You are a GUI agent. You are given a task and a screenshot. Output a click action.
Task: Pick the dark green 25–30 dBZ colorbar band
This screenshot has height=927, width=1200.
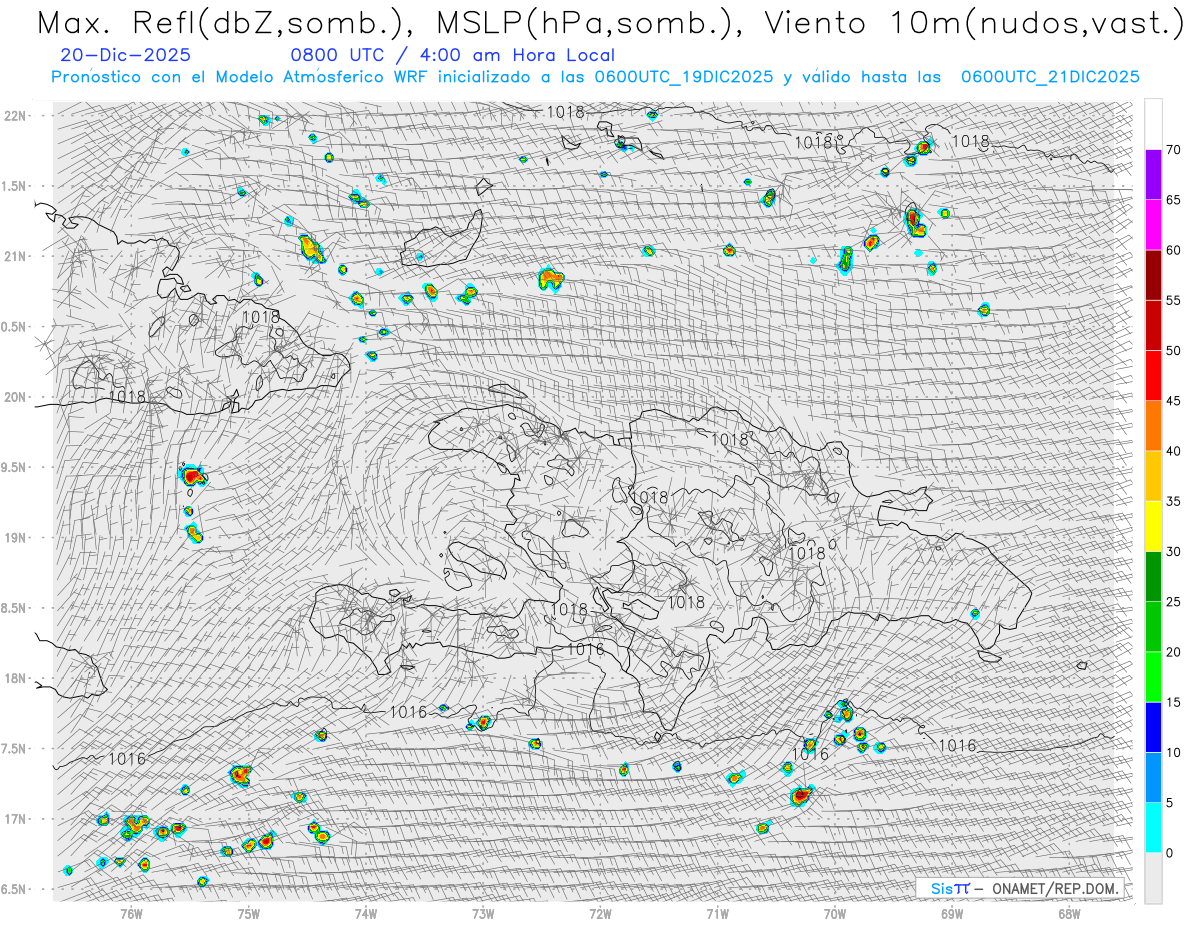click(x=1153, y=577)
